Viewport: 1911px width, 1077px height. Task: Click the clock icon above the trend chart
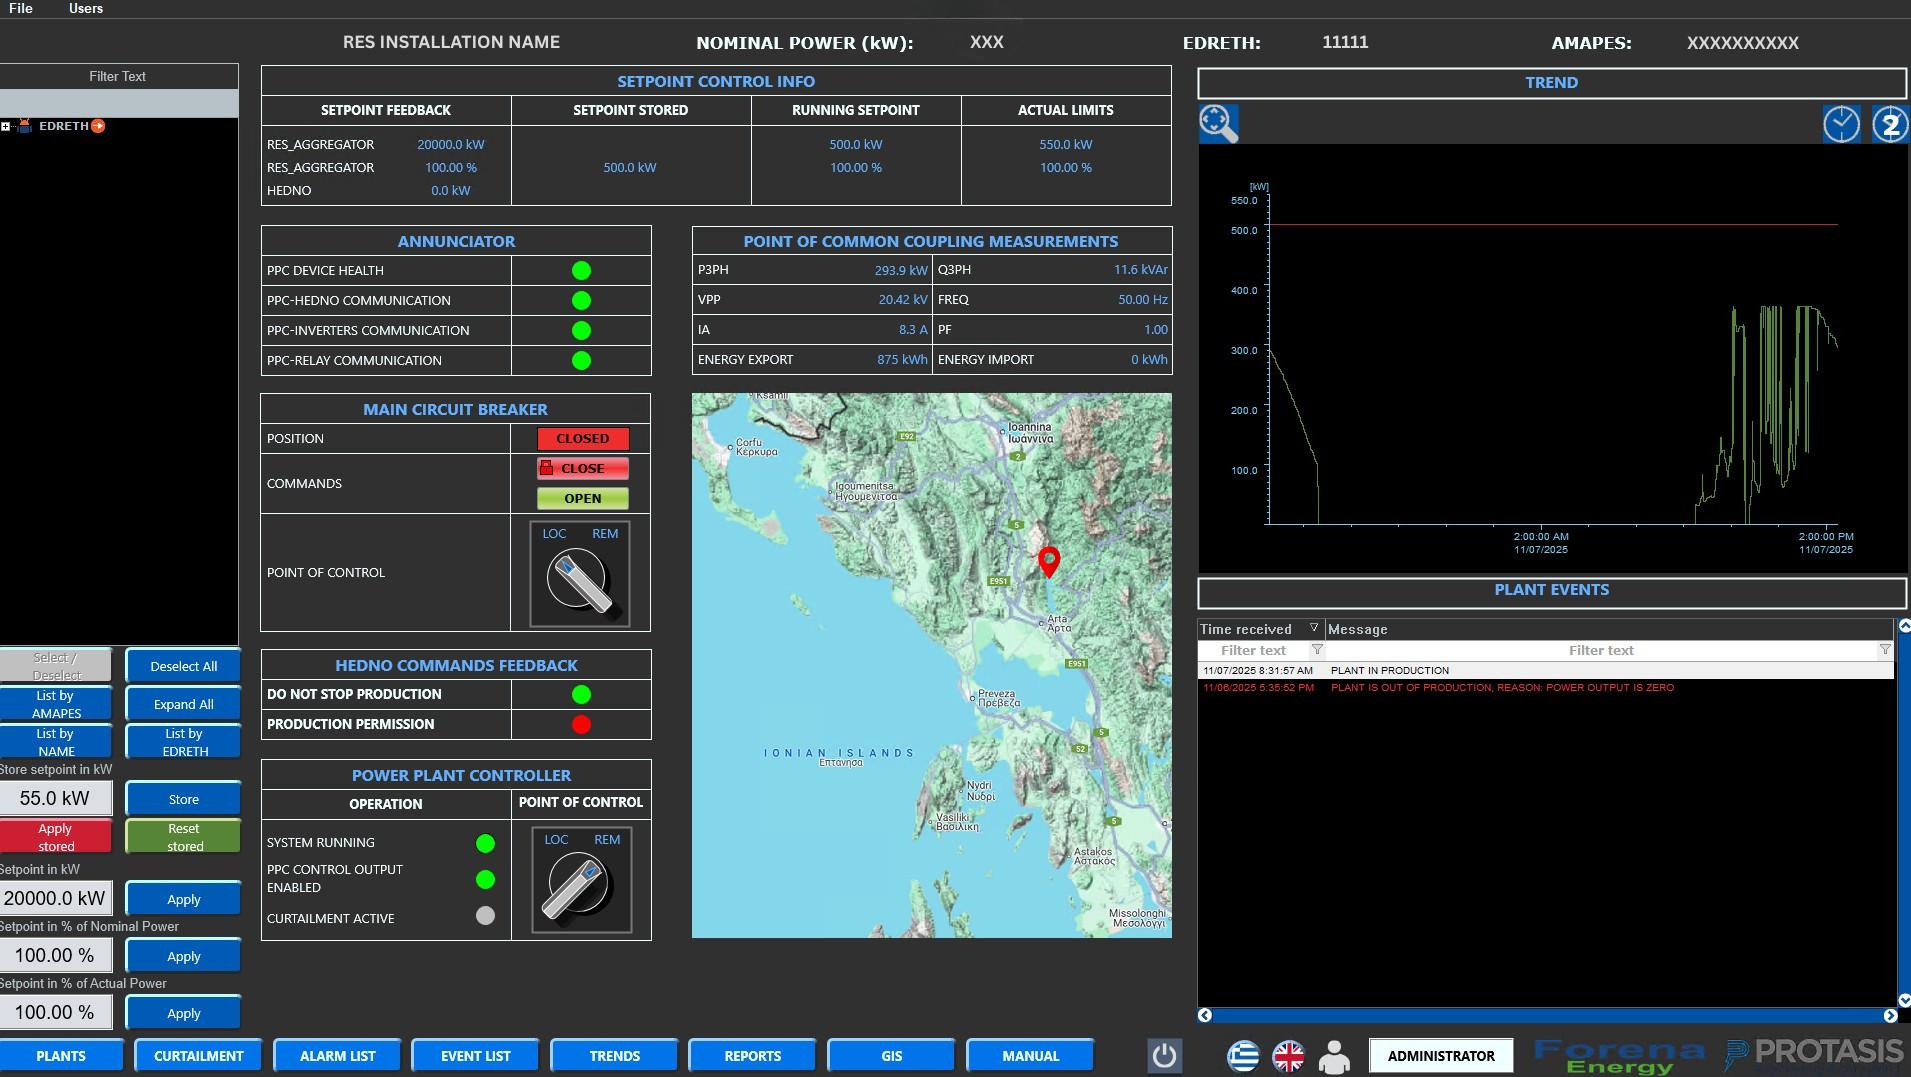point(1841,124)
